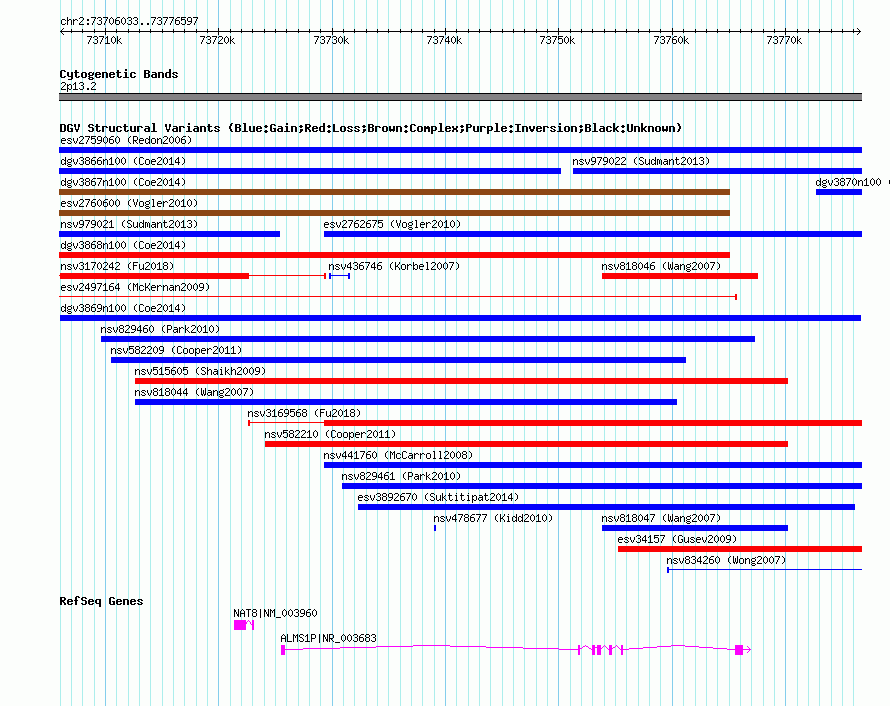Click nsv979021 (Sudmant2013) blue bar
890x706 pixels.
click(169, 234)
